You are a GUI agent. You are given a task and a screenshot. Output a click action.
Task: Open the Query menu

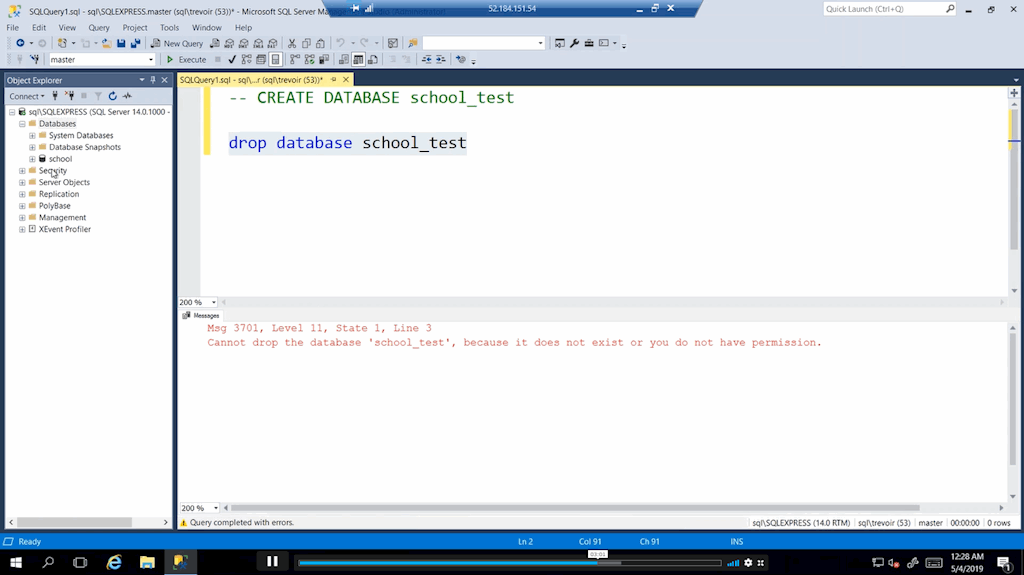tap(99, 27)
